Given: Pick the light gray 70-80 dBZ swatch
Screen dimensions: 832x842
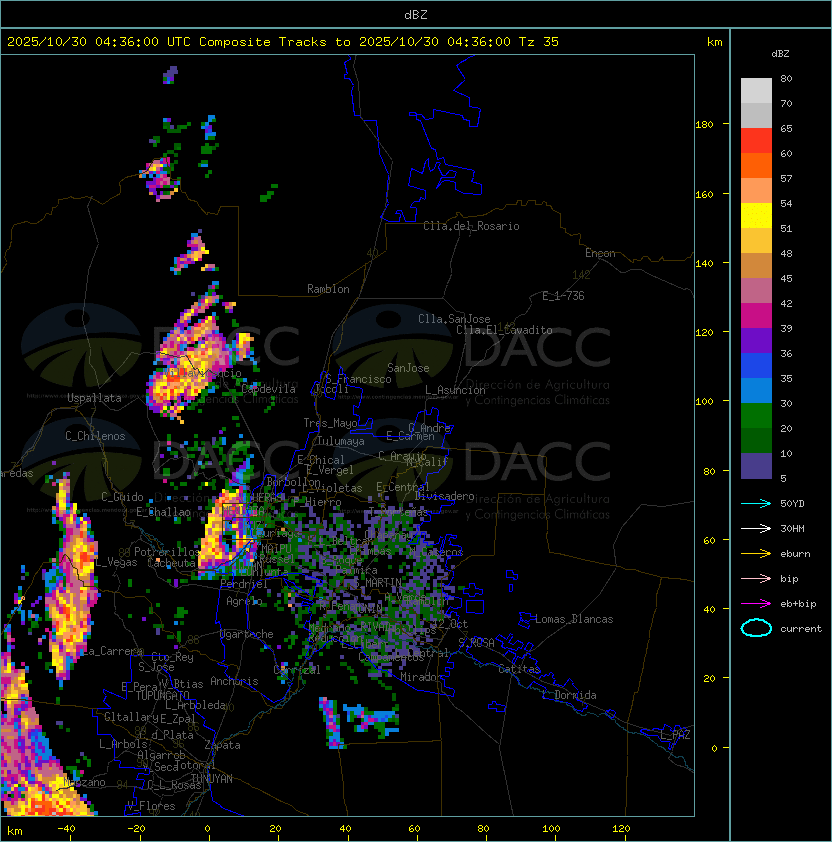Looking at the screenshot, I should [756, 91].
